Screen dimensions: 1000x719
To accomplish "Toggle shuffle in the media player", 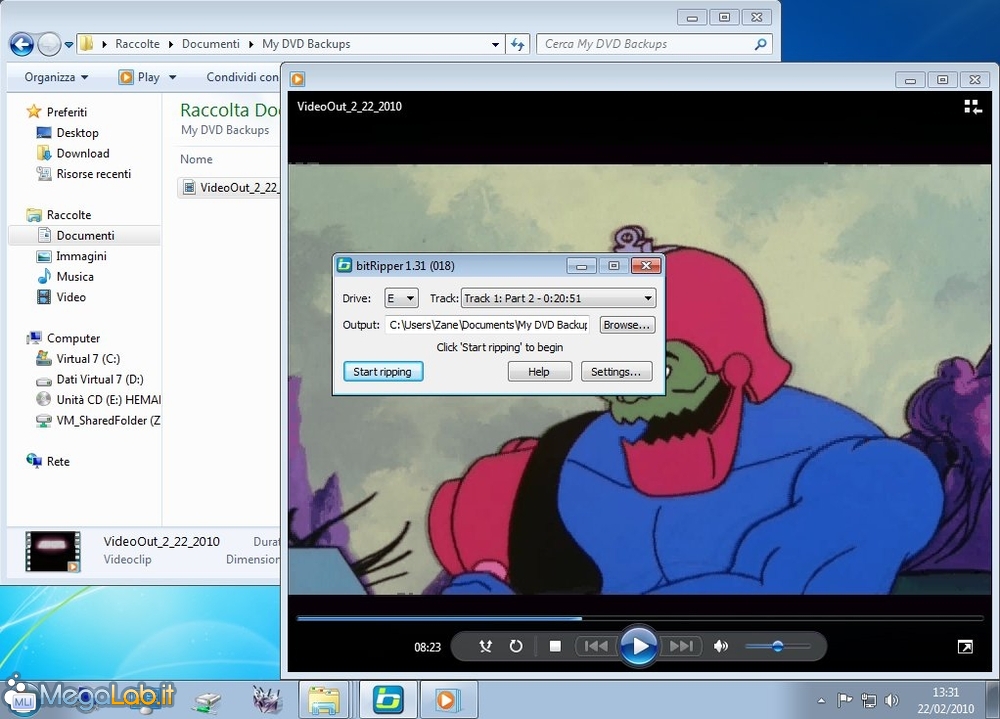I will click(485, 646).
